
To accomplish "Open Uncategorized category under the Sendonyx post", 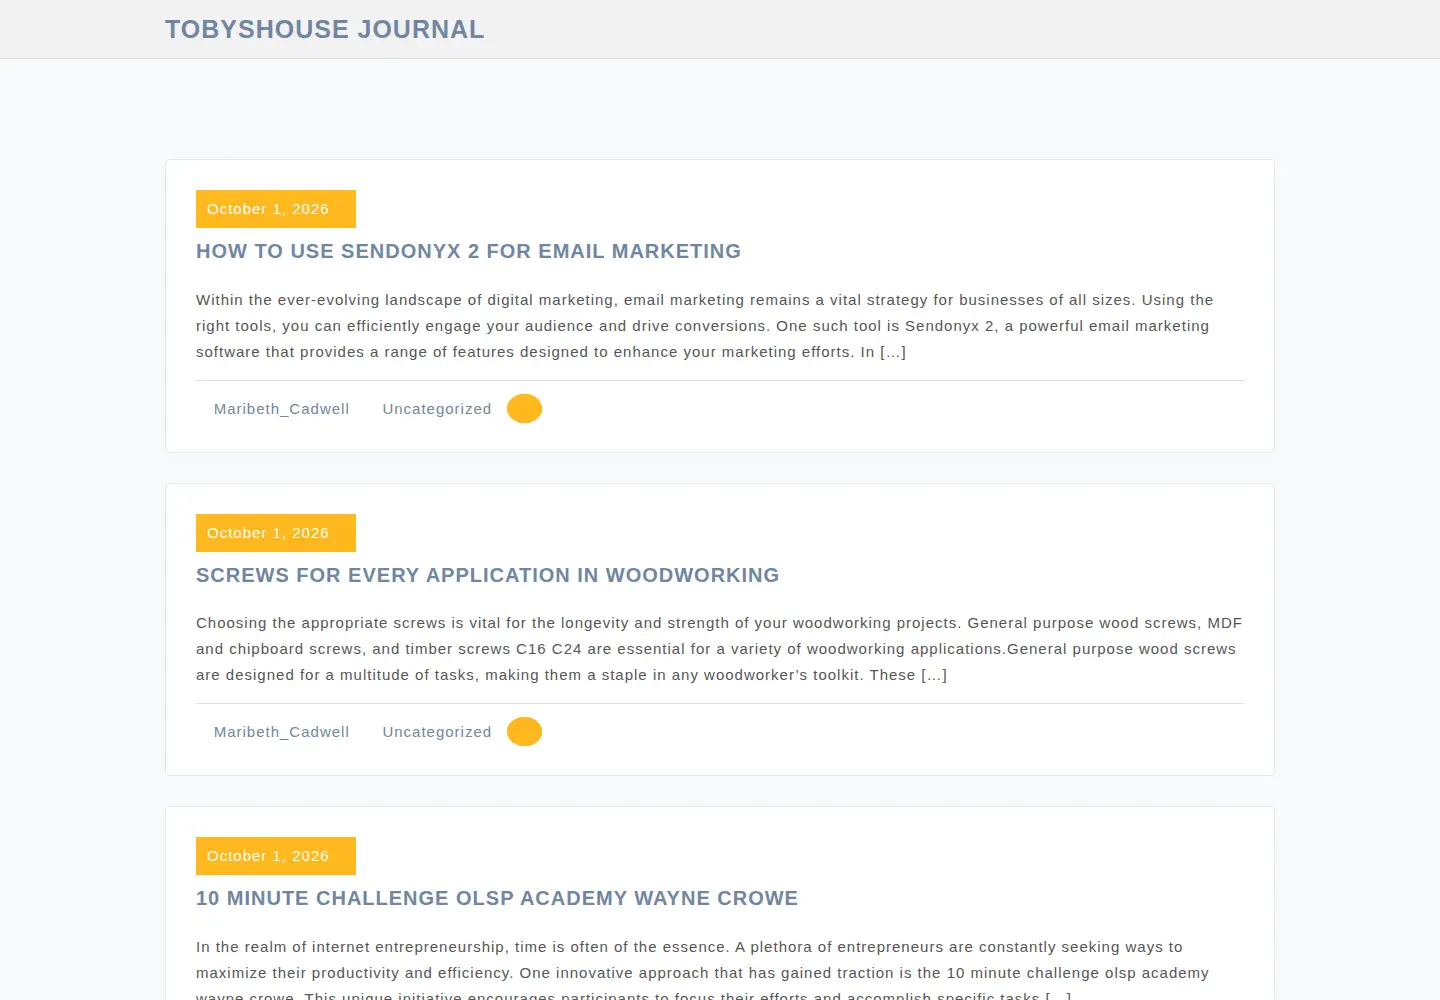I will 437,409.
